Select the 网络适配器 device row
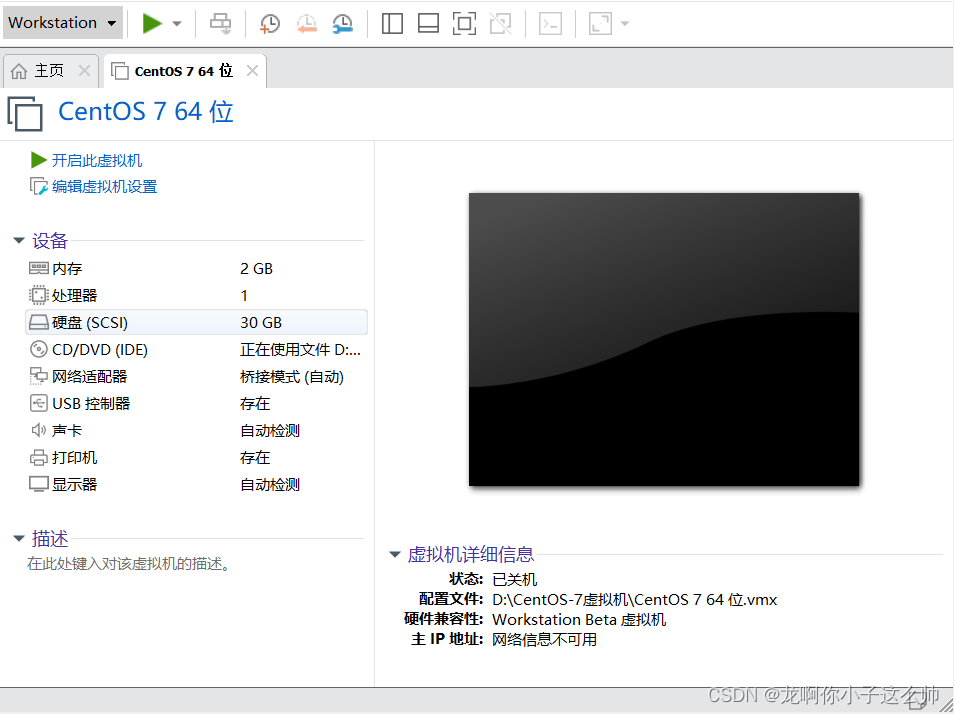Screen dimensions: 954x714 (196, 376)
